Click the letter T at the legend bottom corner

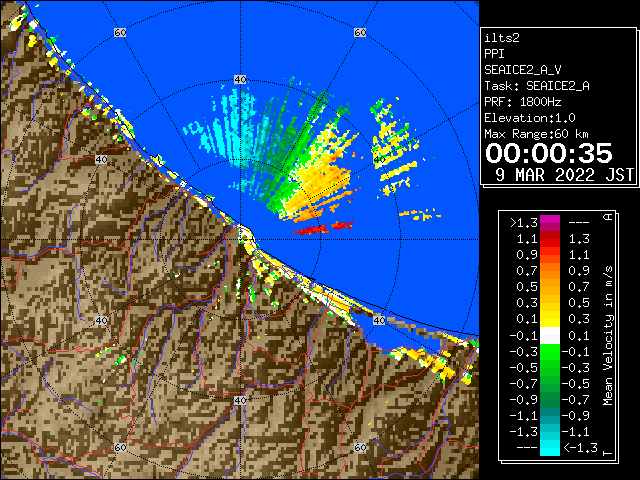[608, 453]
